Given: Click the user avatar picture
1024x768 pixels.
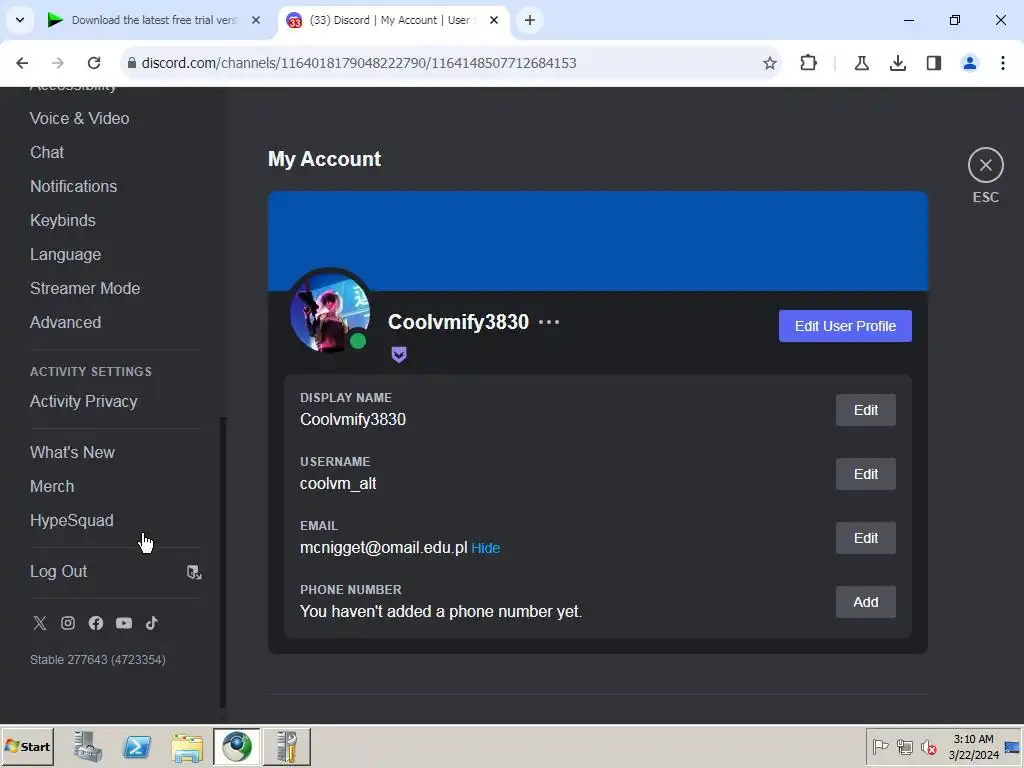Looking at the screenshot, I should 330,312.
